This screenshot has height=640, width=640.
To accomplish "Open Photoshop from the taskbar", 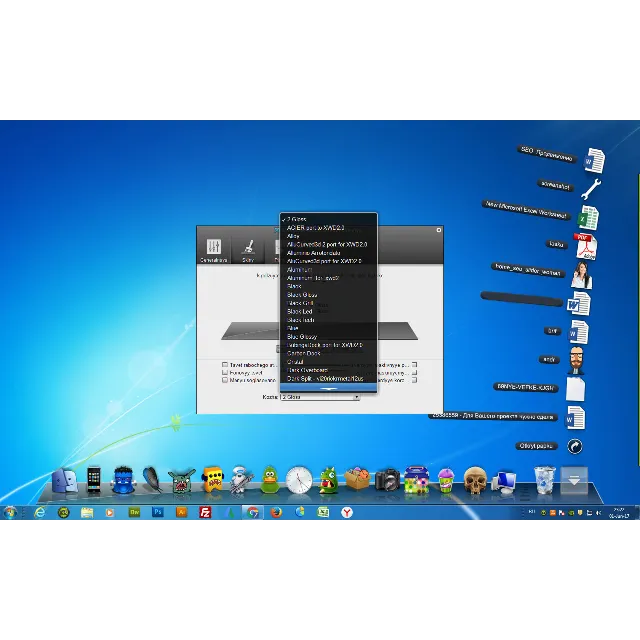I will point(158,512).
